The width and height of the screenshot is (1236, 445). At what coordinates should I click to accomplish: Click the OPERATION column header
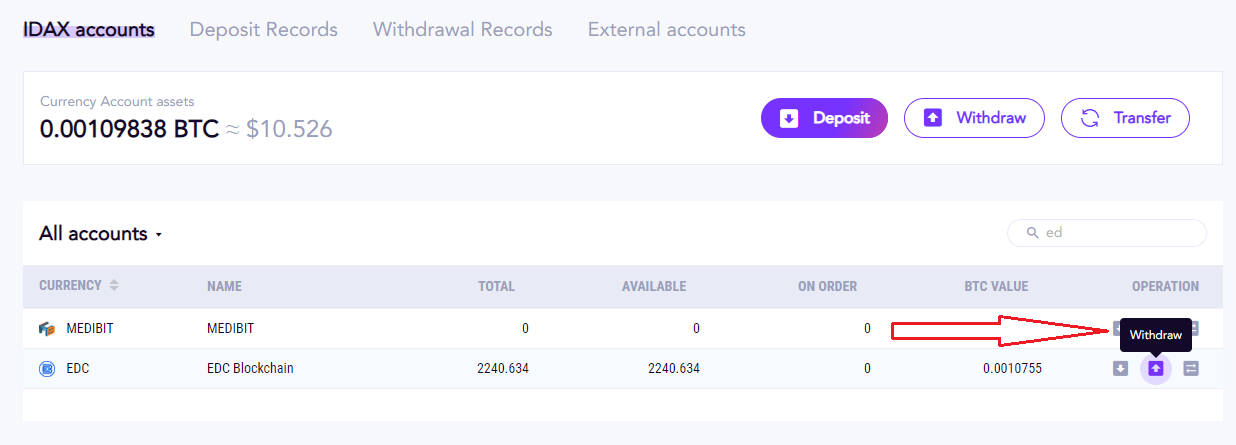pos(1165,286)
